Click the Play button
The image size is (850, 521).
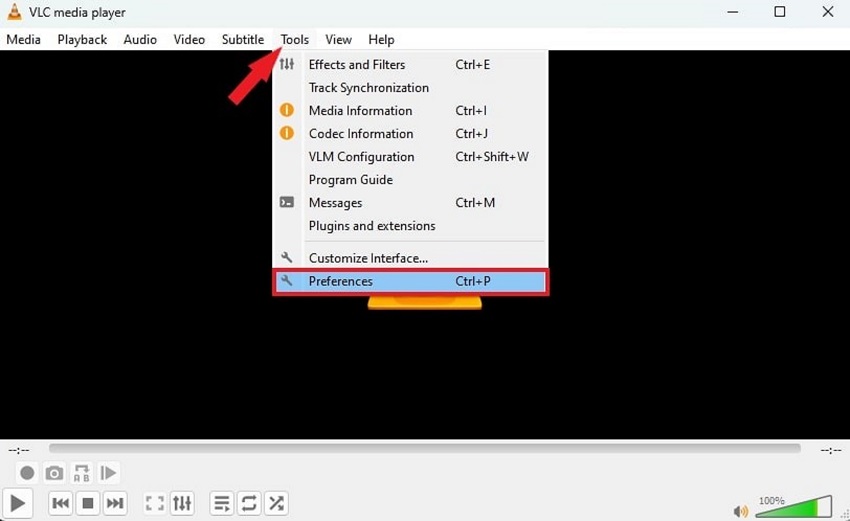click(x=17, y=503)
